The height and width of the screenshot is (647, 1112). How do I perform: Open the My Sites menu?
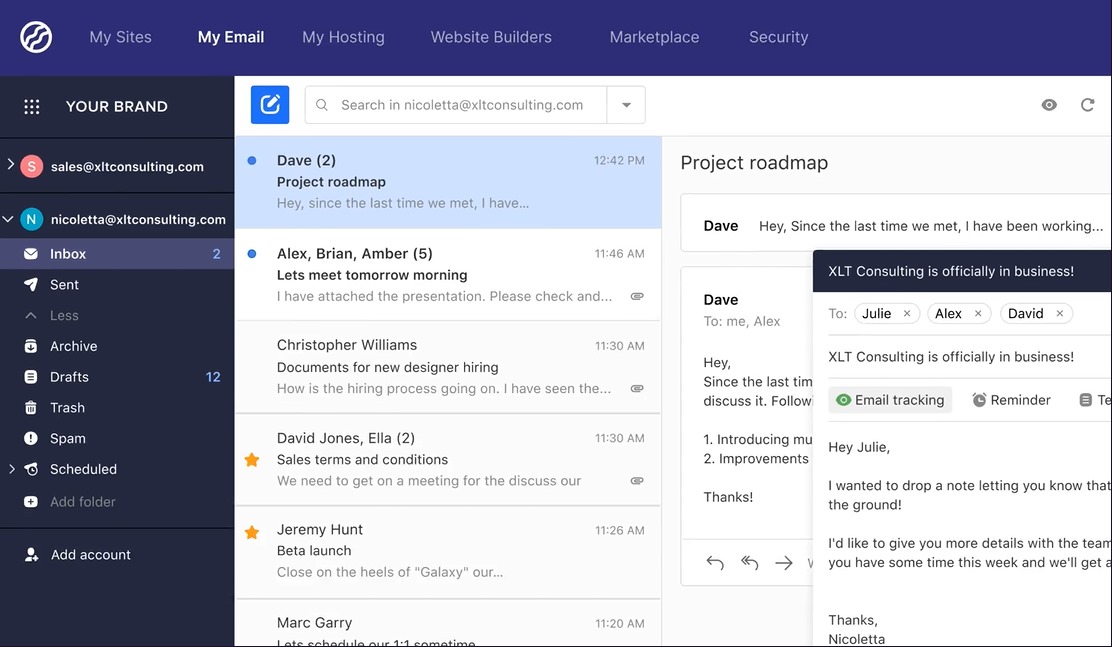(x=121, y=37)
